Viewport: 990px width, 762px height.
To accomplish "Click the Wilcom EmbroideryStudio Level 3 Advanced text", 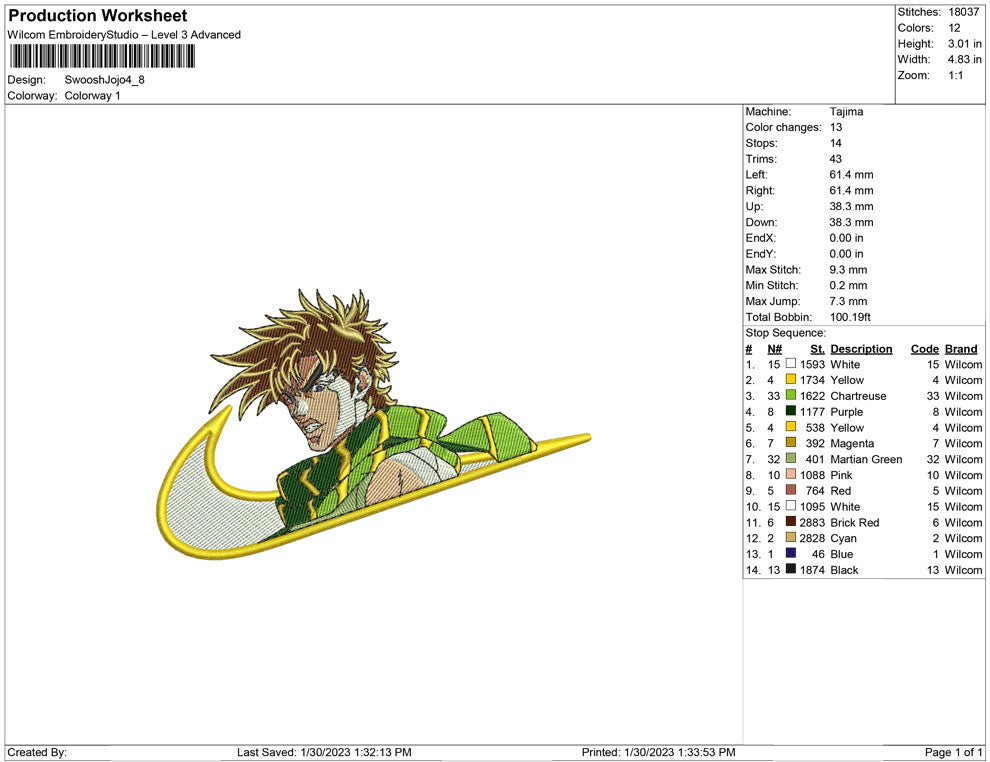I will pyautogui.click(x=124, y=35).
